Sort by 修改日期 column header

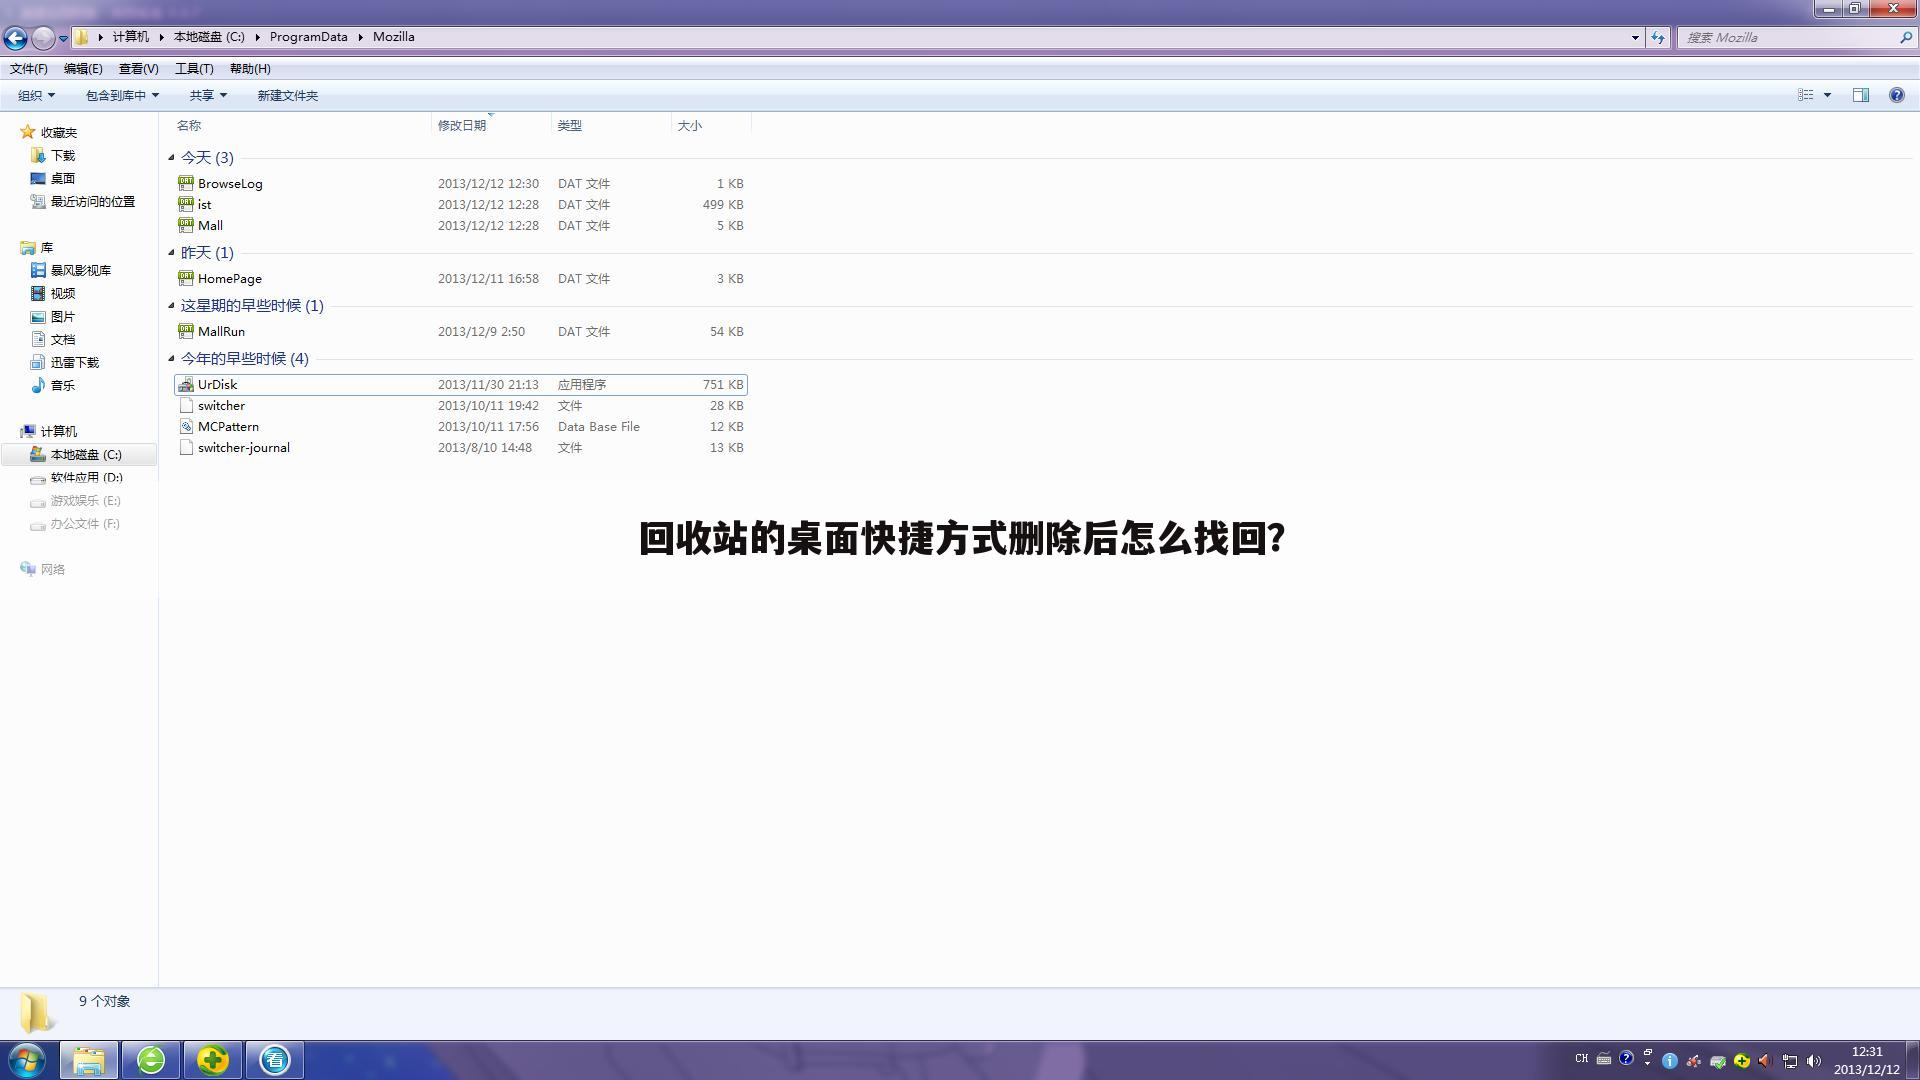pos(462,126)
